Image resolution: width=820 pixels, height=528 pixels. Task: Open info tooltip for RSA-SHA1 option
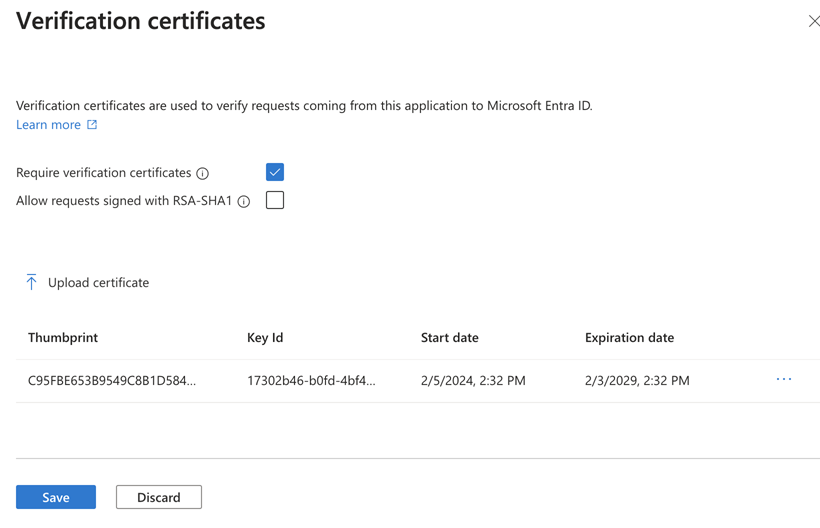point(244,202)
